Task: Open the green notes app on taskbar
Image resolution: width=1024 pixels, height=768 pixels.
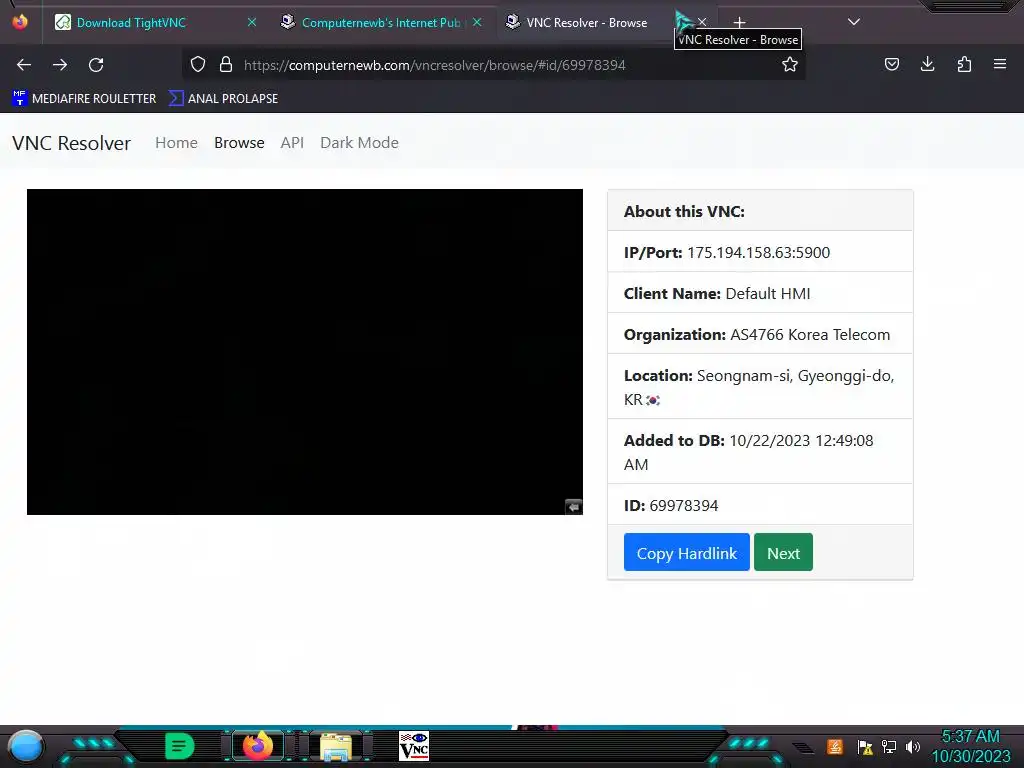Action: [x=180, y=746]
